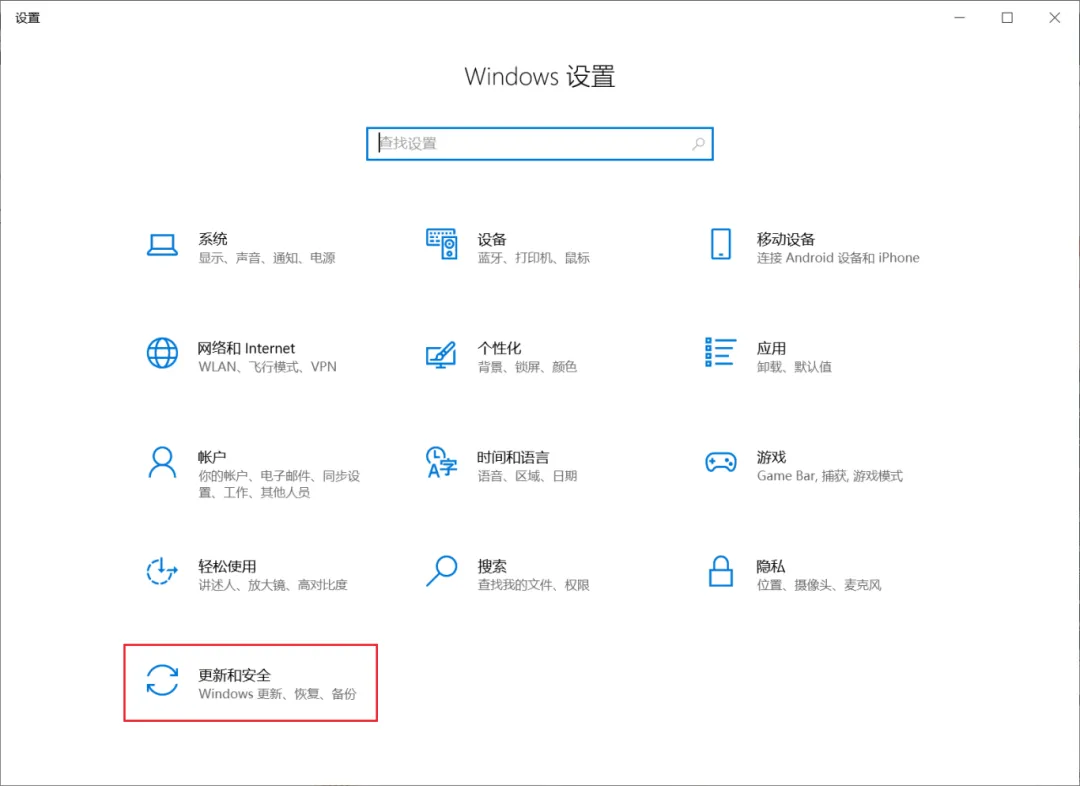Click the text 语音、区域、日期
This screenshot has height=786, width=1080.
pos(527,475)
